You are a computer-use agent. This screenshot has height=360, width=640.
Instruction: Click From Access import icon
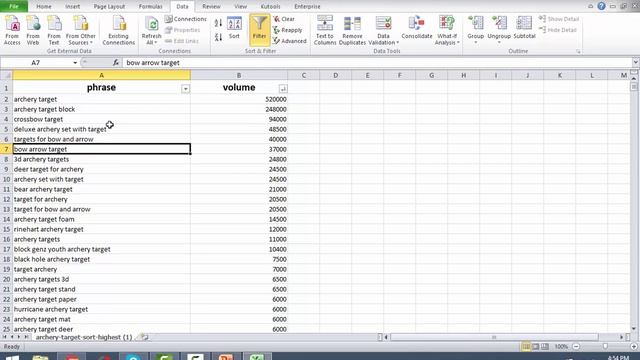[x=12, y=30]
